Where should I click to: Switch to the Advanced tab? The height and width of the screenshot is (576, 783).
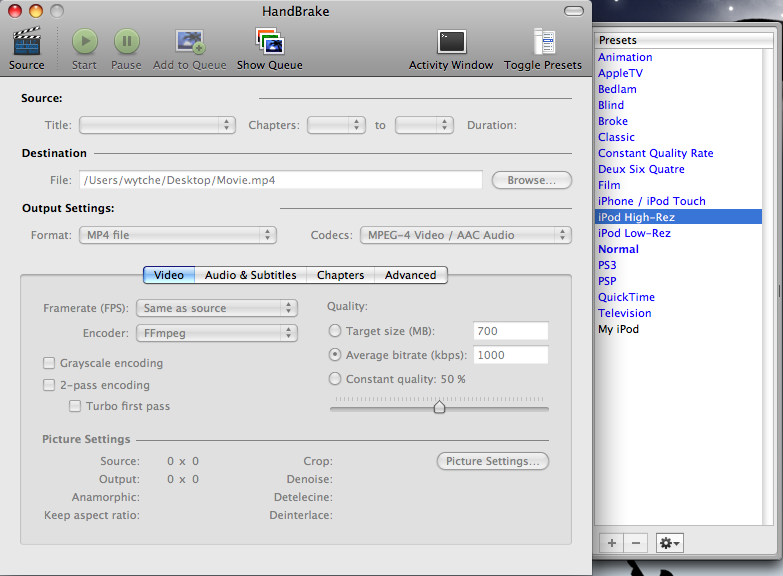coord(410,275)
